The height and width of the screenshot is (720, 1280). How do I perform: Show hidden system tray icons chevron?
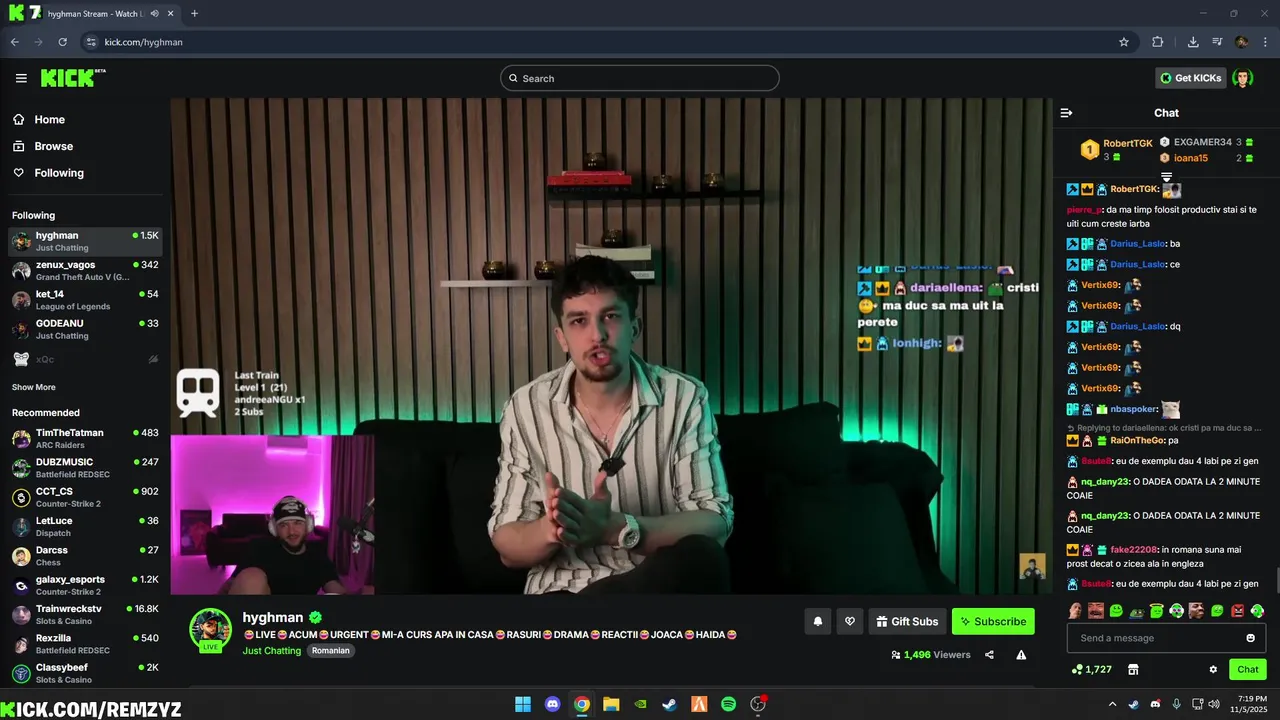pyautogui.click(x=1111, y=704)
